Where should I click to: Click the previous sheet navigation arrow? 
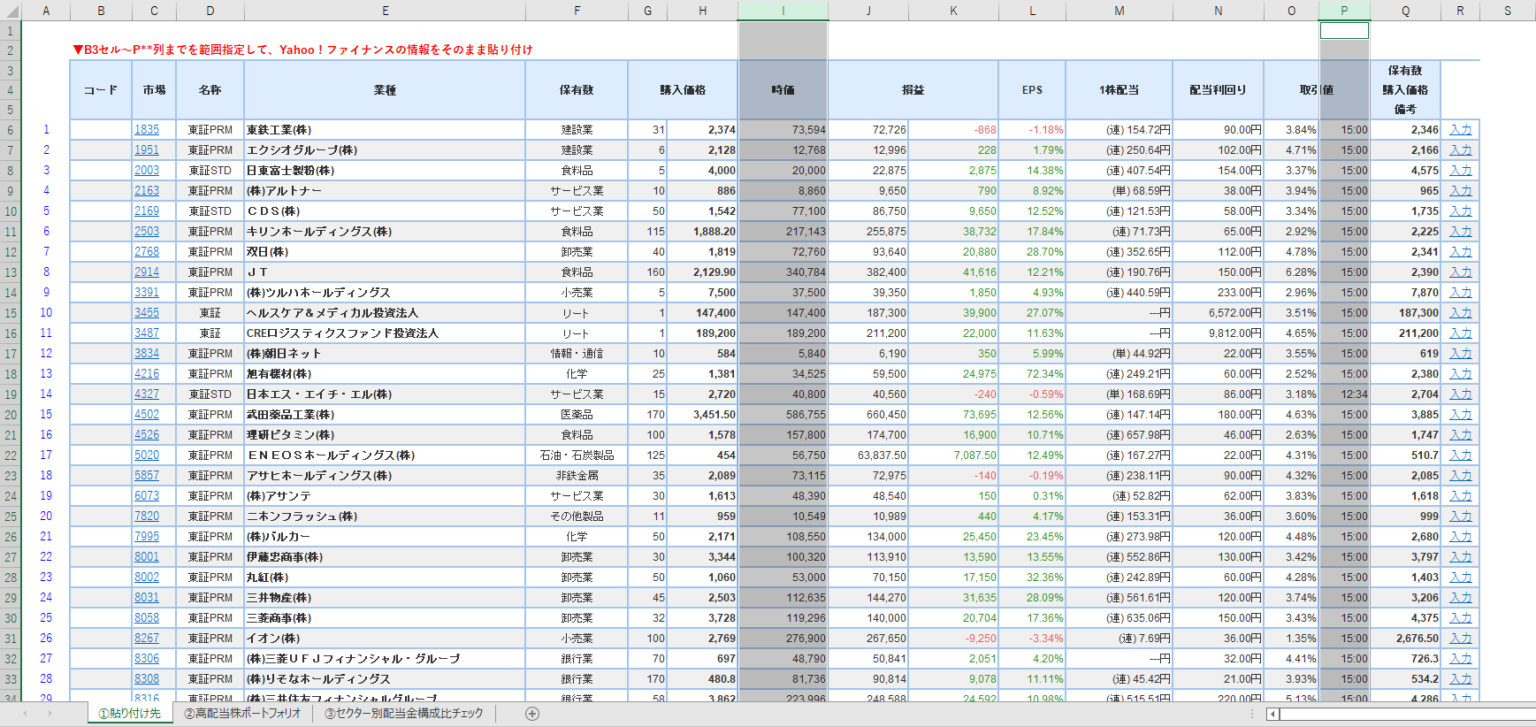coord(23,713)
